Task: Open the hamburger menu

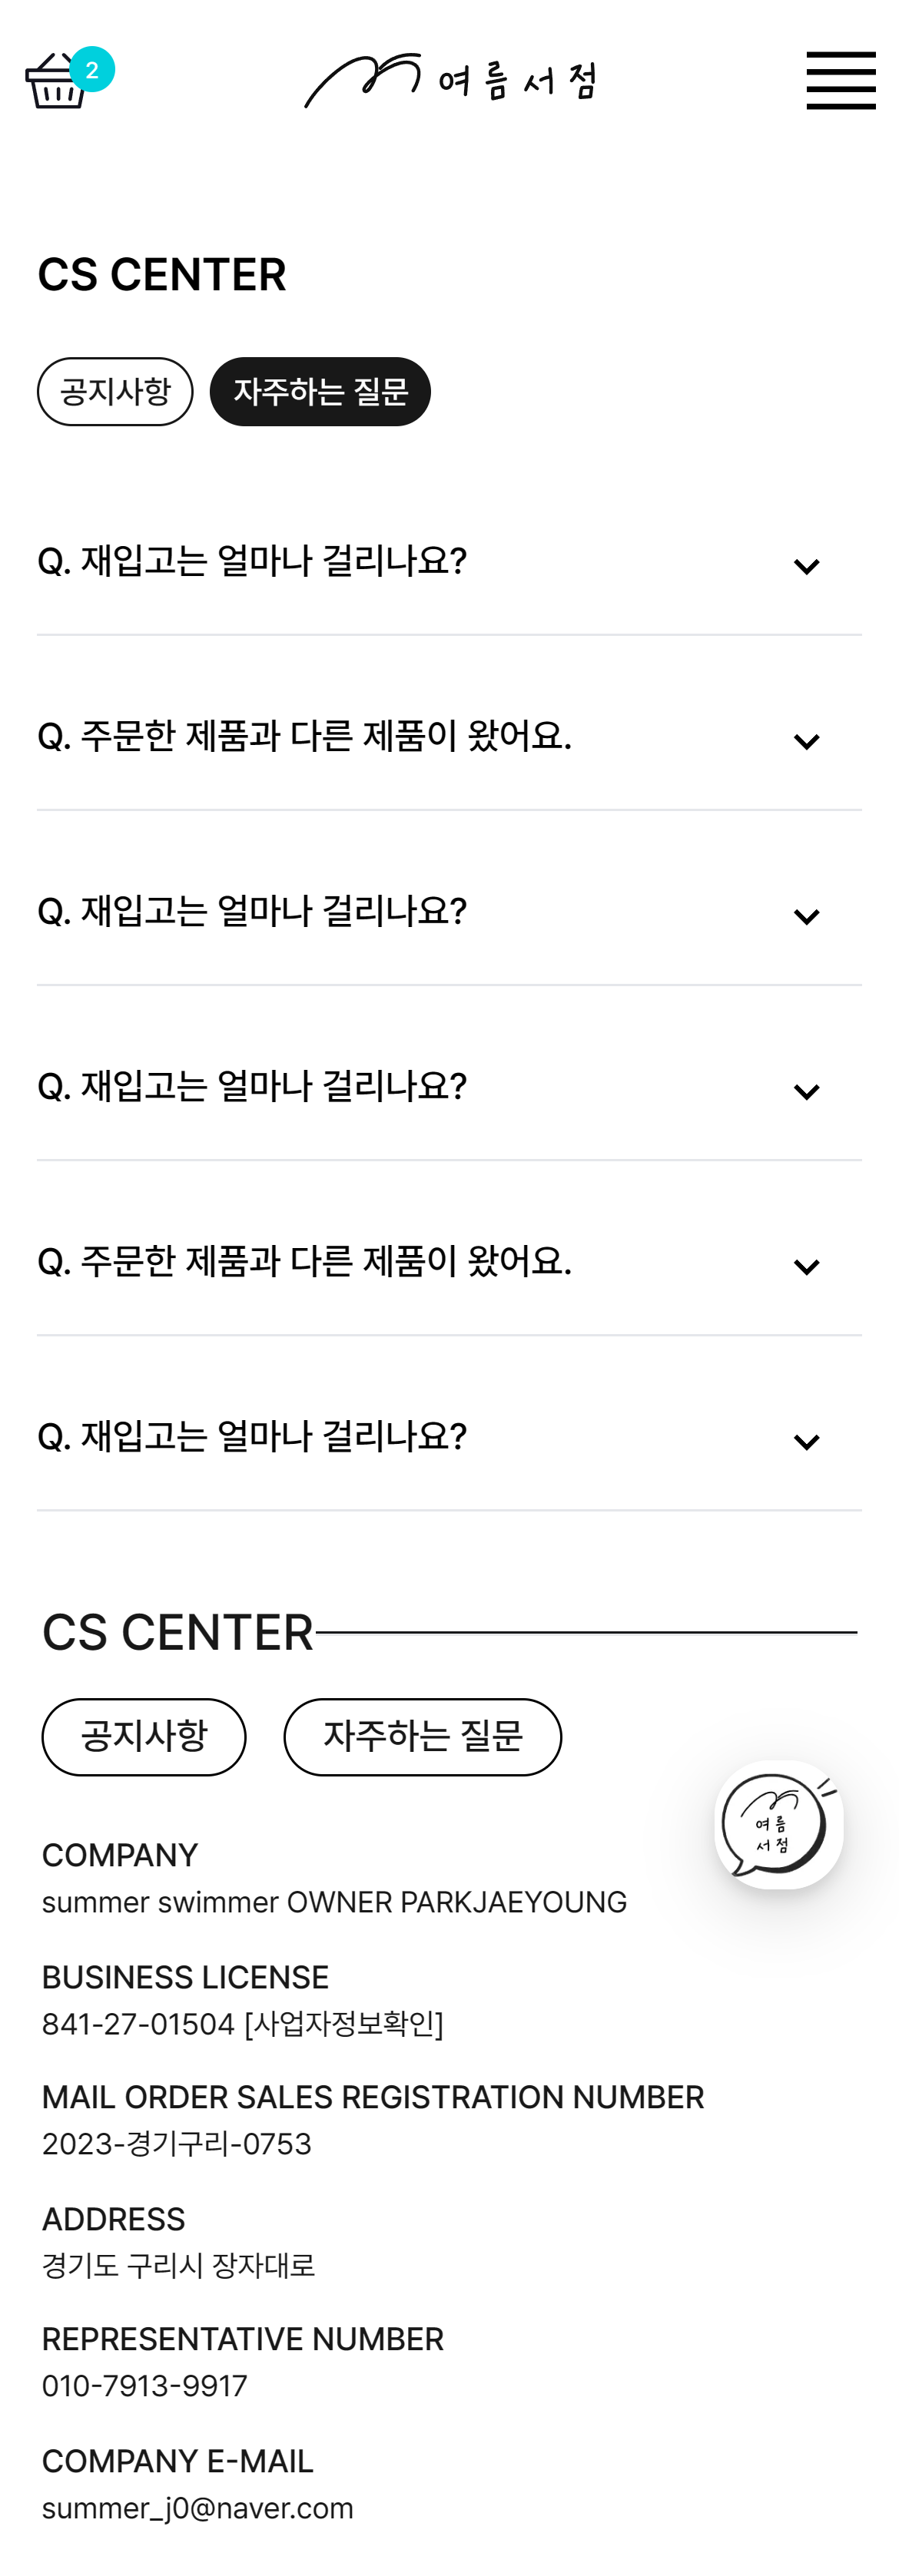Action: (x=840, y=80)
